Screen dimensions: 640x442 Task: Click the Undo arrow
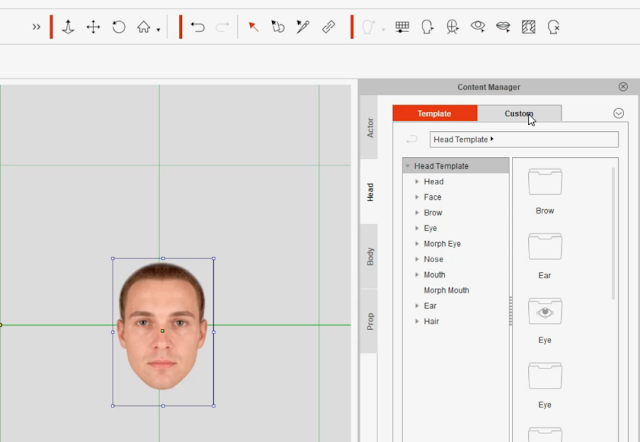point(198,27)
